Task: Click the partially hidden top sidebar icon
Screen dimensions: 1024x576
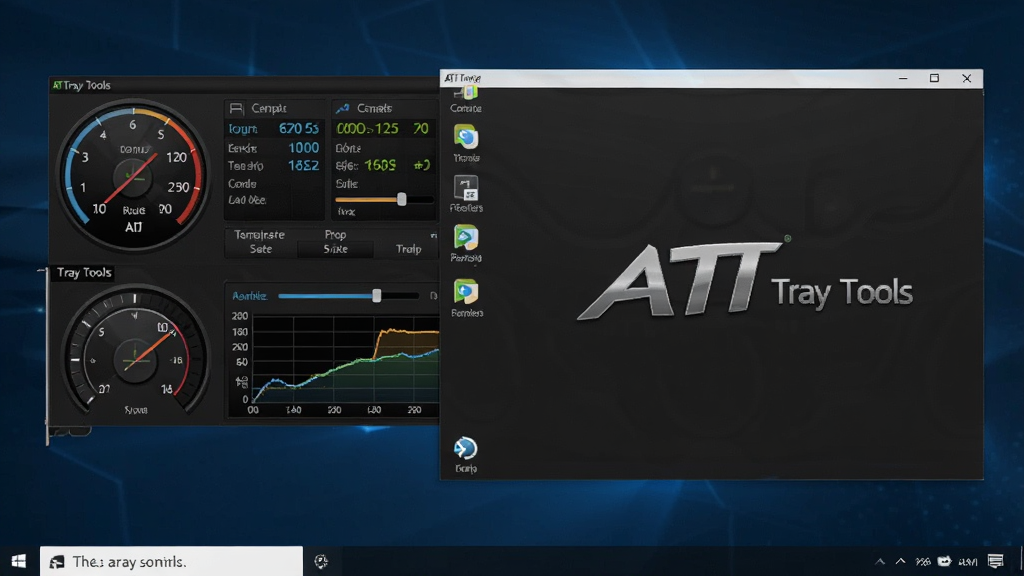Action: pos(466,95)
